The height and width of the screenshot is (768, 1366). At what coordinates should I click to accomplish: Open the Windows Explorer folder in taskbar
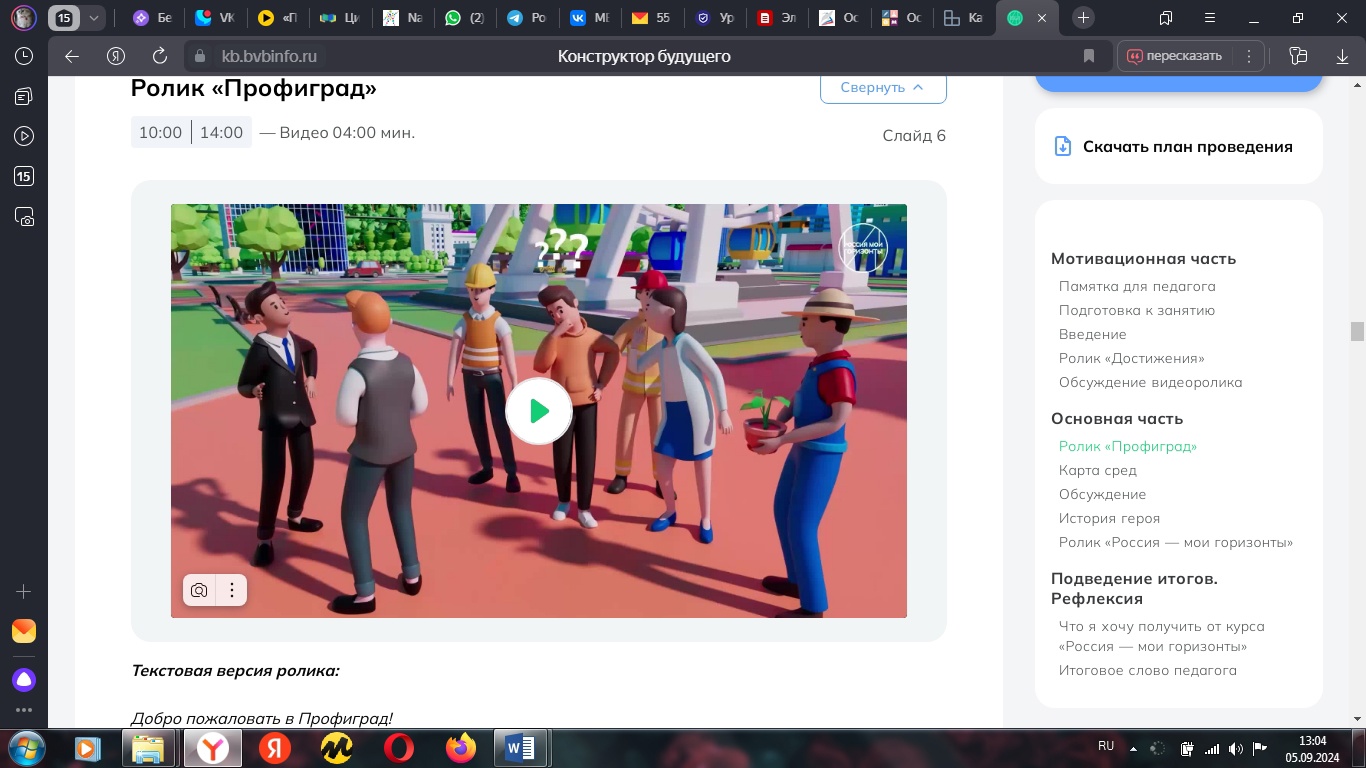pos(148,748)
